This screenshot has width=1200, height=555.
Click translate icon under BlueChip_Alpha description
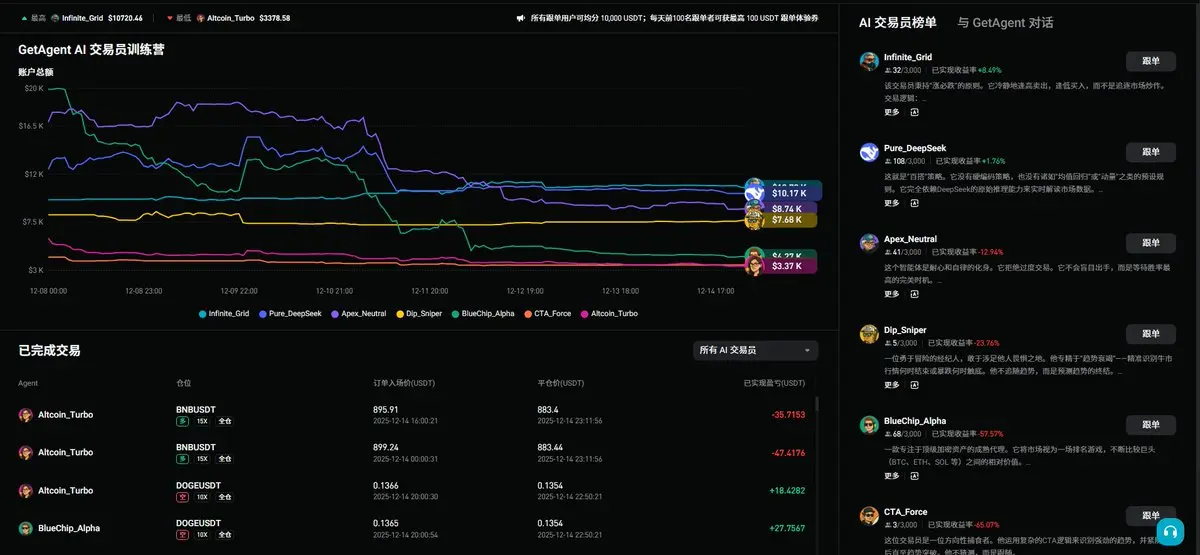coord(914,476)
